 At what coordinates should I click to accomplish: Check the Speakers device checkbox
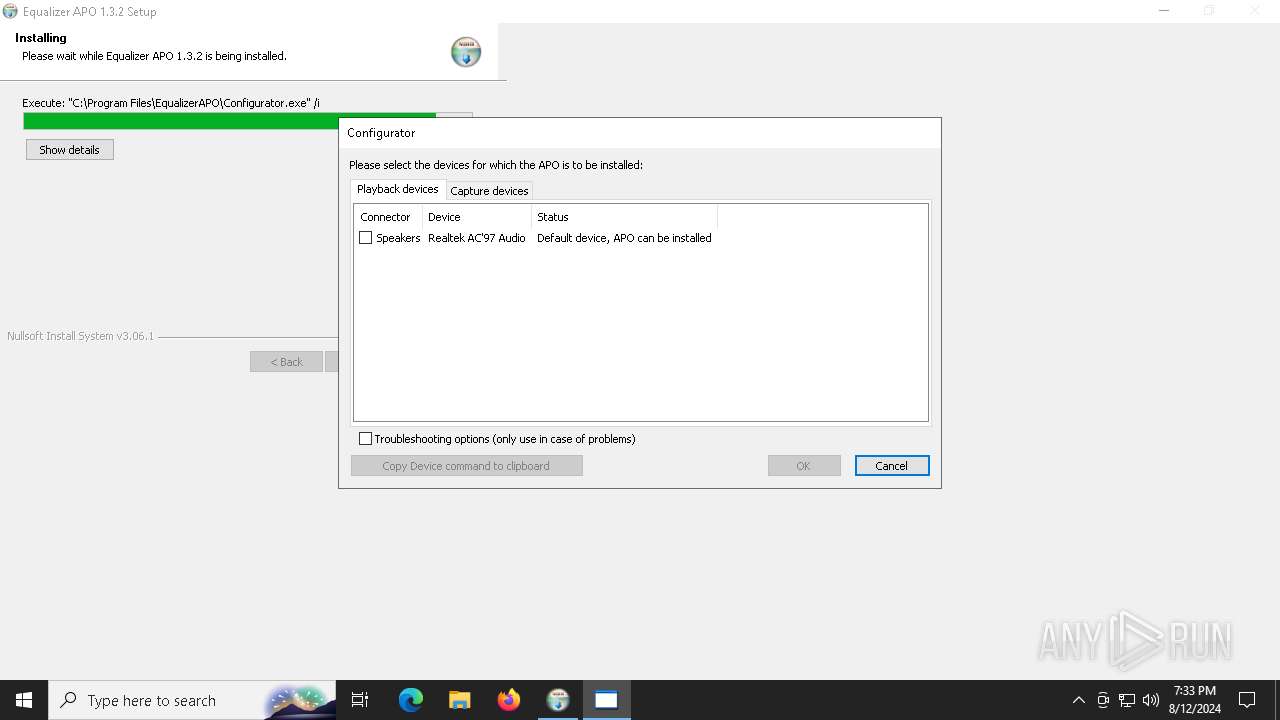coord(365,238)
